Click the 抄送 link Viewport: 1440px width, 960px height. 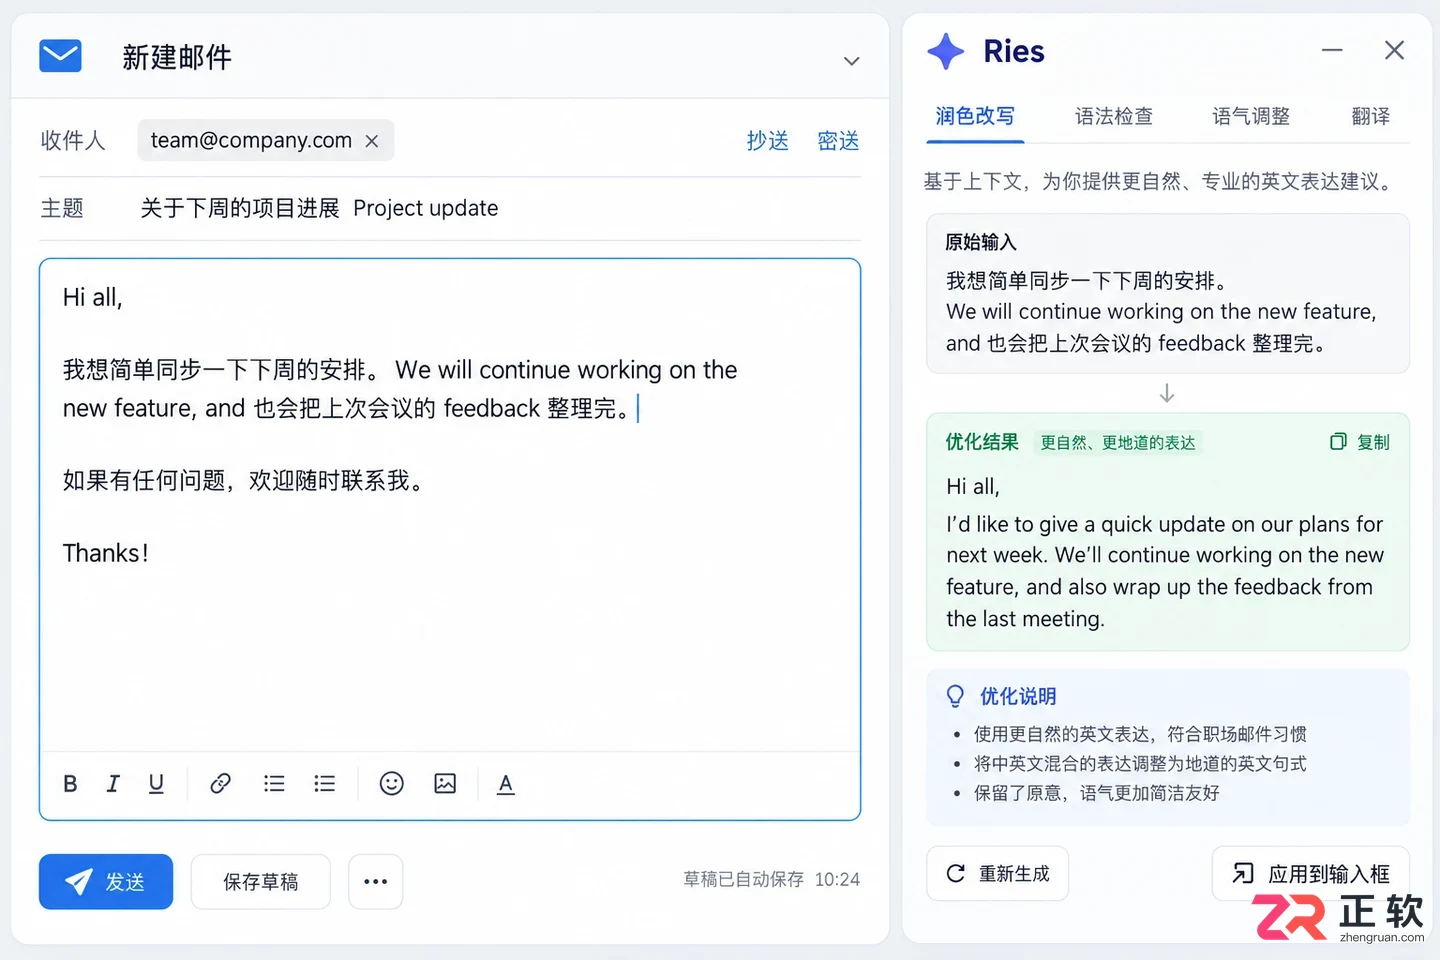[x=768, y=141]
